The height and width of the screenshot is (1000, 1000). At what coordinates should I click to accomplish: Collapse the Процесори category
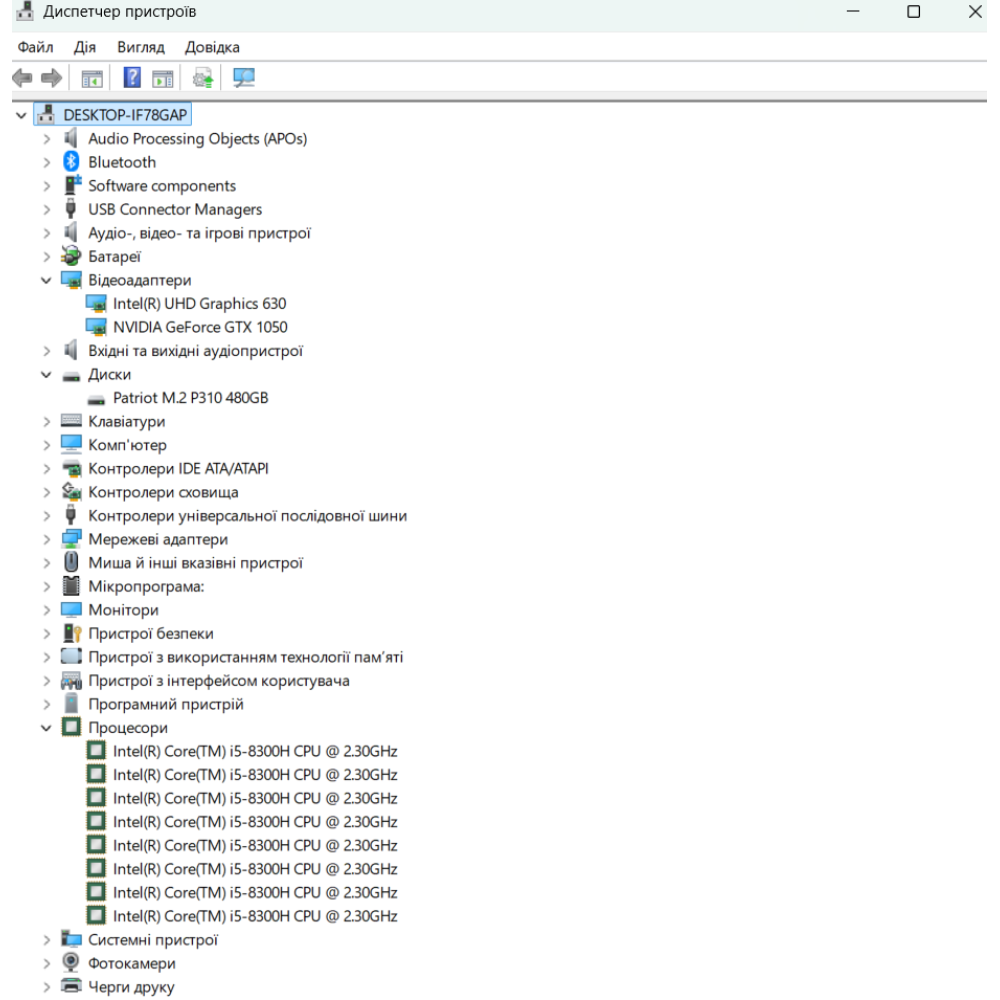coord(46,728)
